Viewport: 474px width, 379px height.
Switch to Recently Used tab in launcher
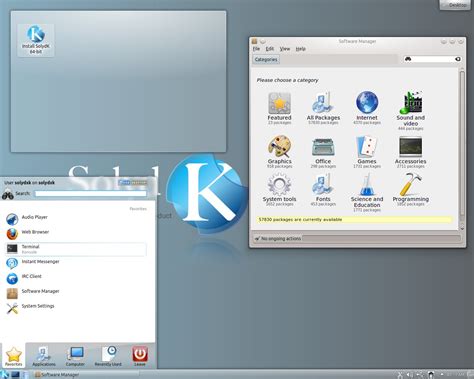pos(108,356)
